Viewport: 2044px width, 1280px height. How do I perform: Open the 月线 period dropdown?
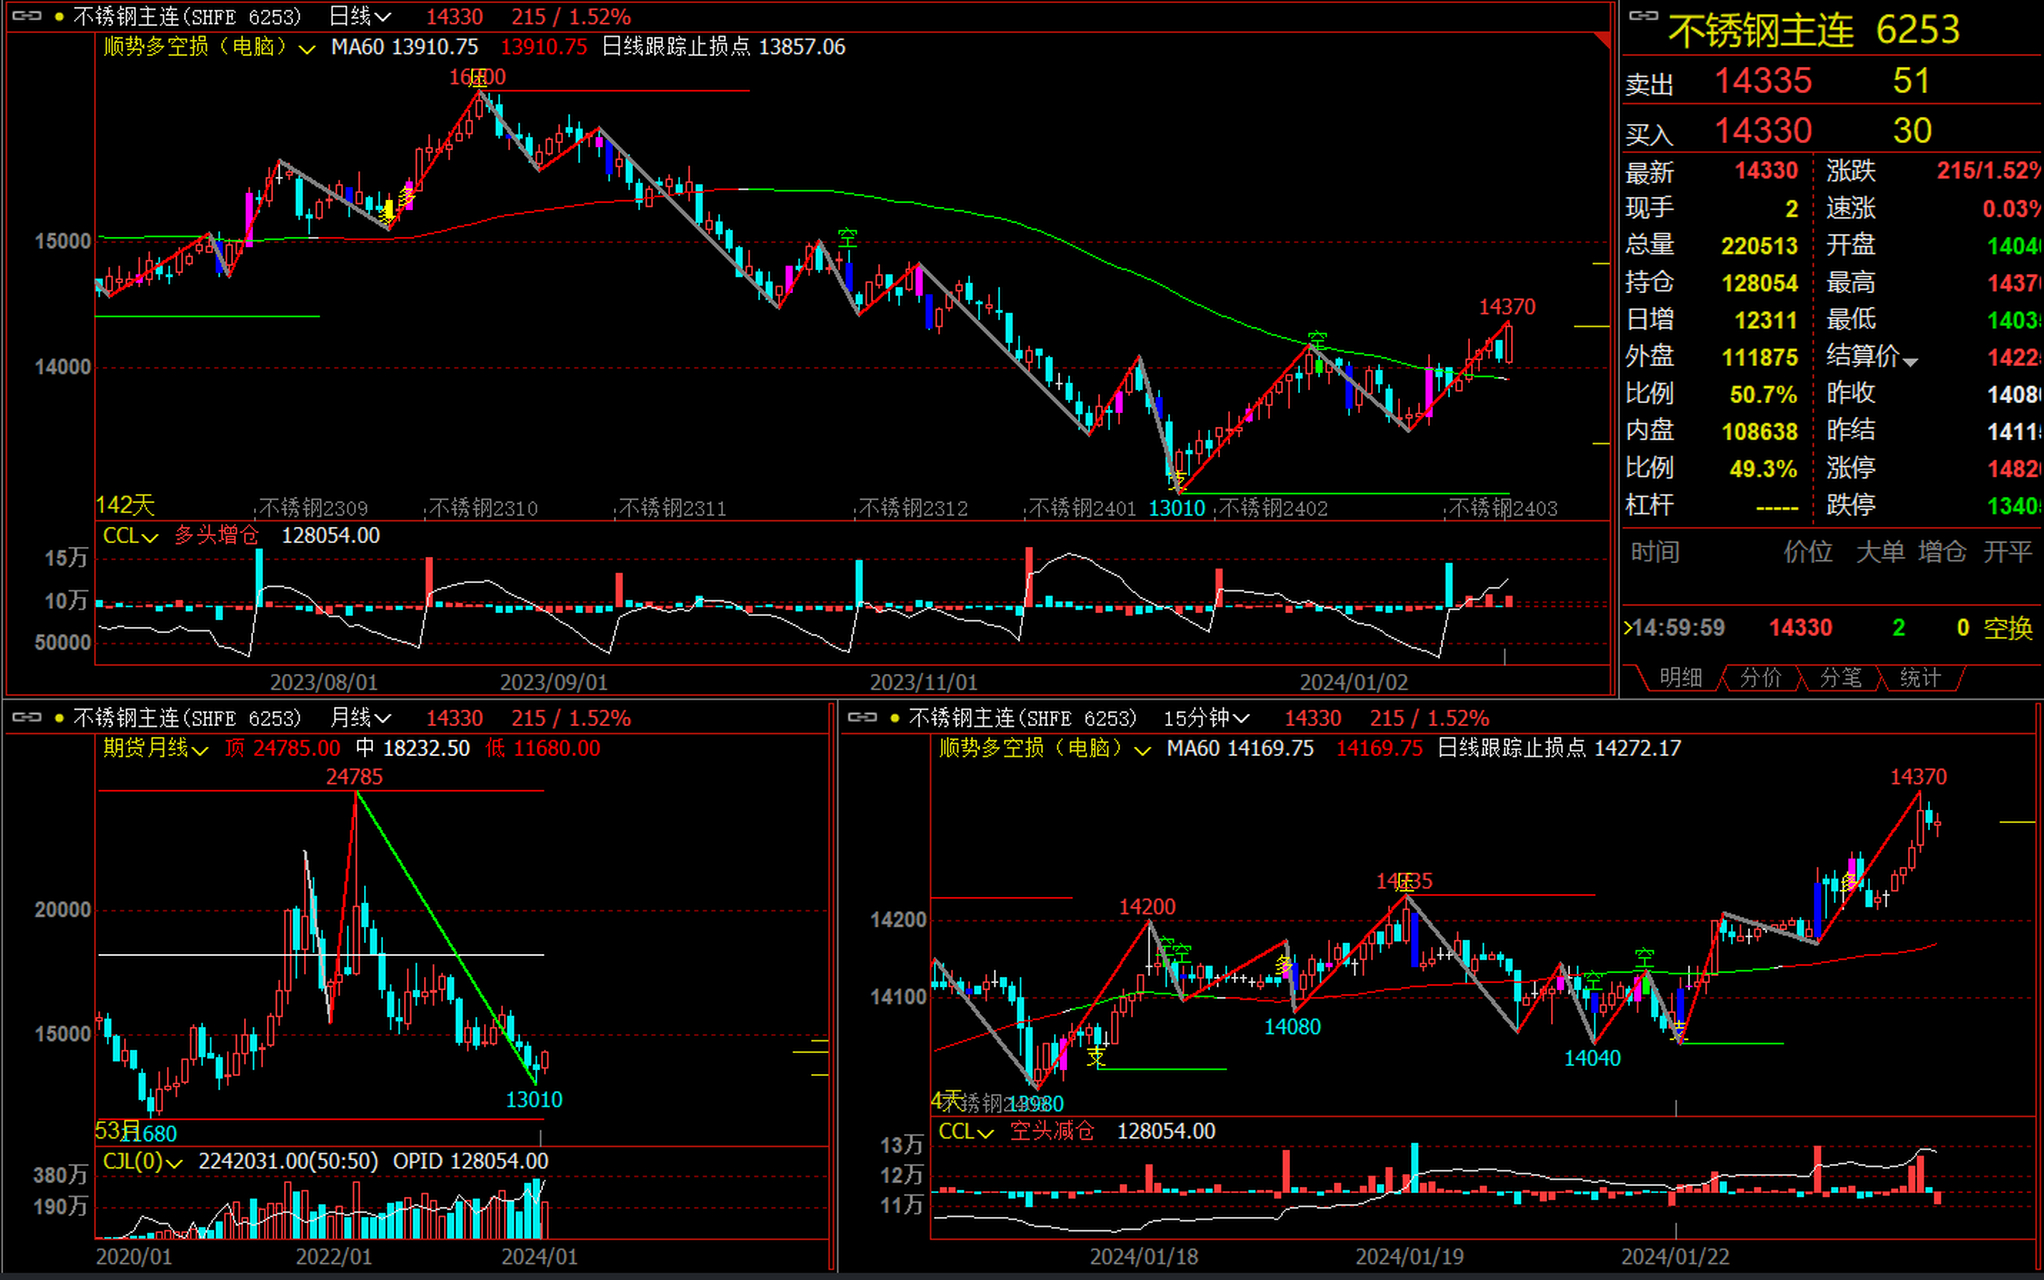point(360,718)
